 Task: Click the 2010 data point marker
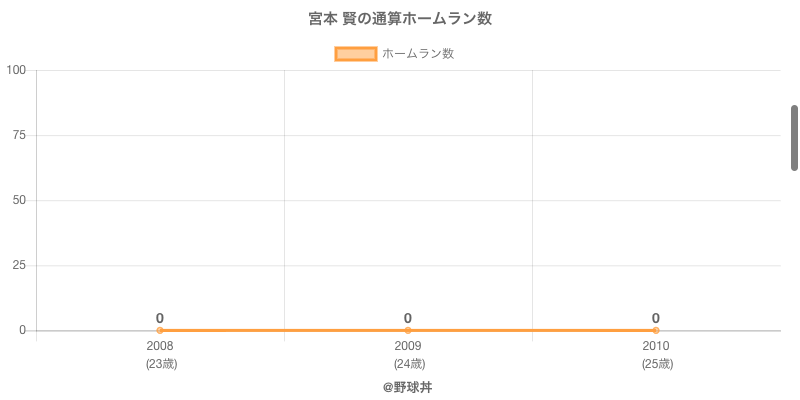(x=656, y=330)
